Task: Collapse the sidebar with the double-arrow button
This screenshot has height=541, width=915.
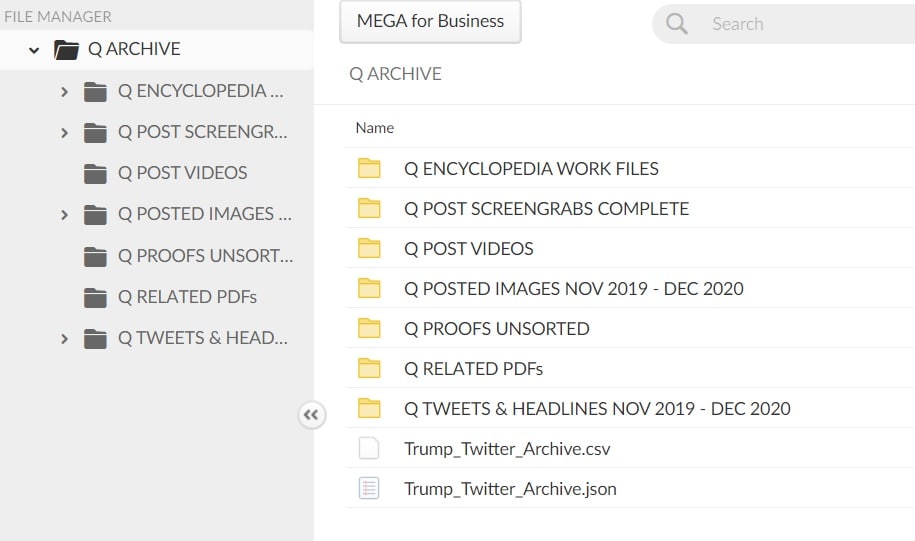Action: point(311,415)
